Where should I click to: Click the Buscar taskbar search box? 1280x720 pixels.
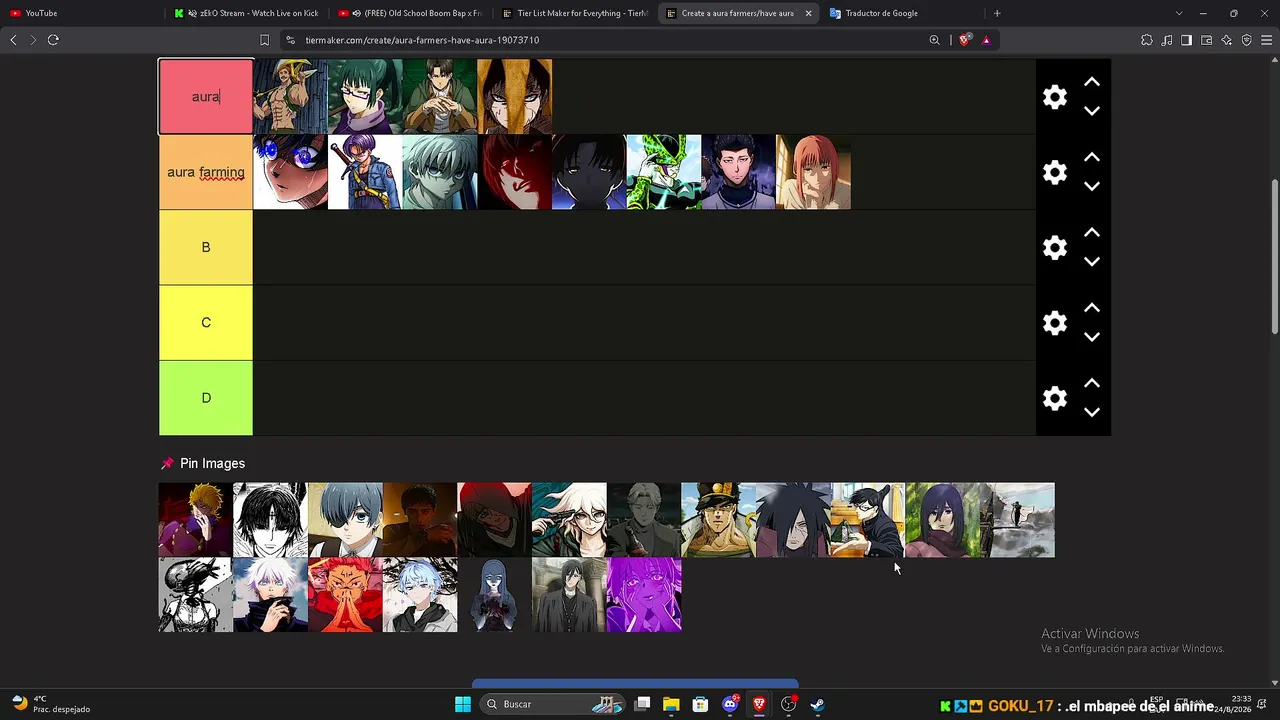pyautogui.click(x=553, y=704)
